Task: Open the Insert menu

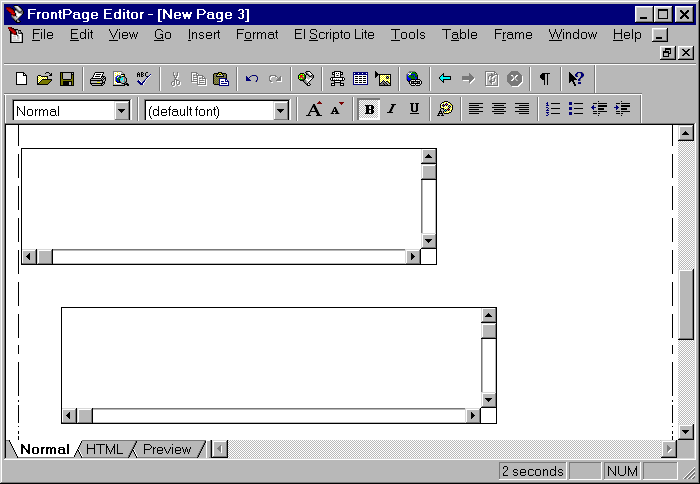Action: [204, 34]
